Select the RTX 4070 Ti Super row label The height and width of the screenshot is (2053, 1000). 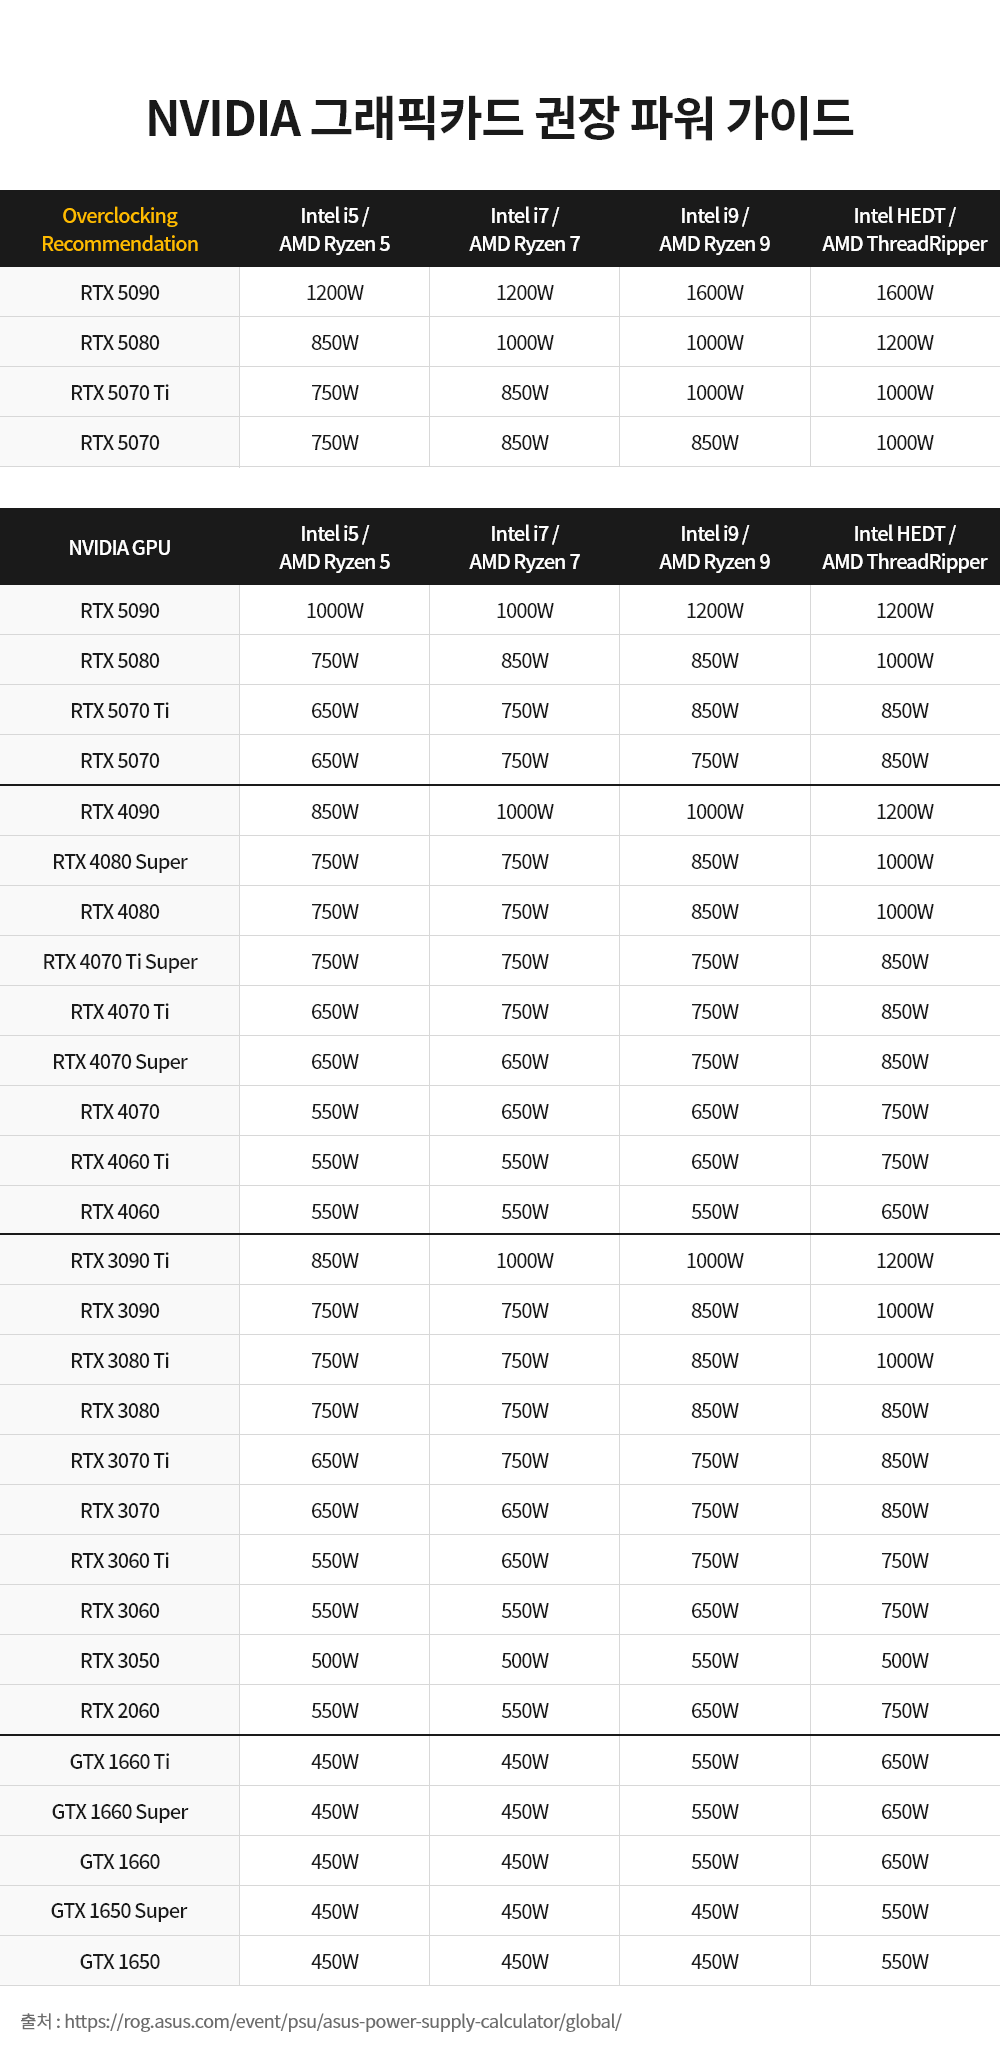point(120,962)
